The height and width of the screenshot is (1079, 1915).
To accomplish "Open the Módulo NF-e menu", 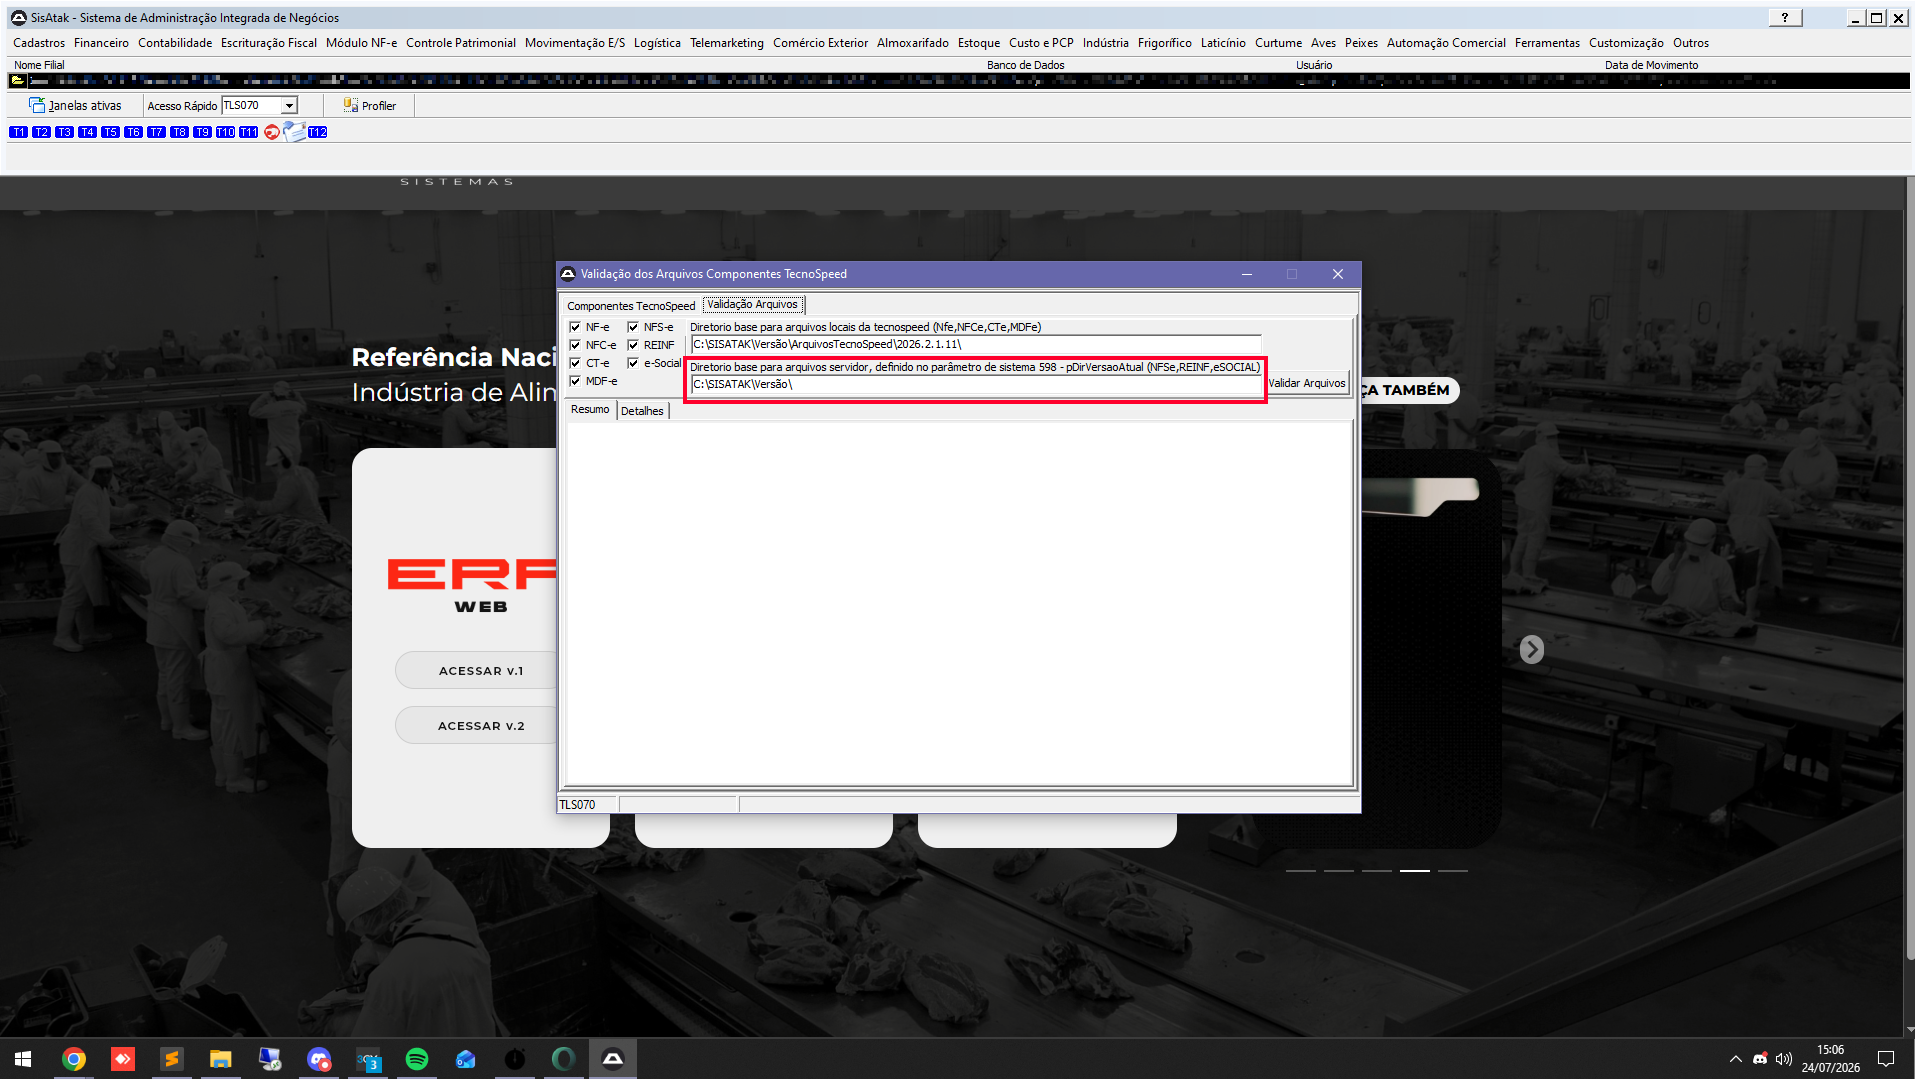I will [x=361, y=43].
